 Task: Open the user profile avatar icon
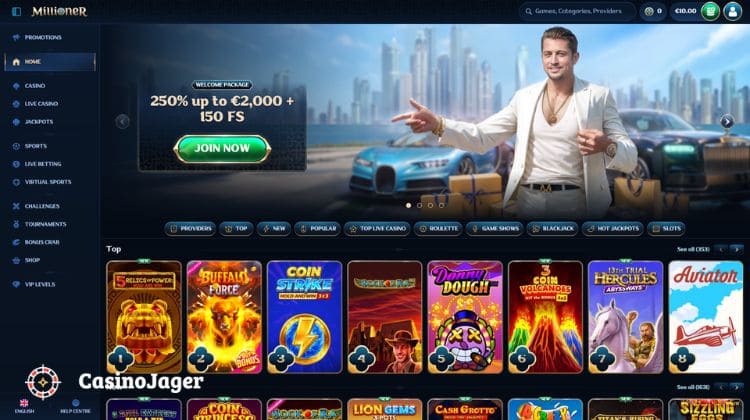point(732,11)
